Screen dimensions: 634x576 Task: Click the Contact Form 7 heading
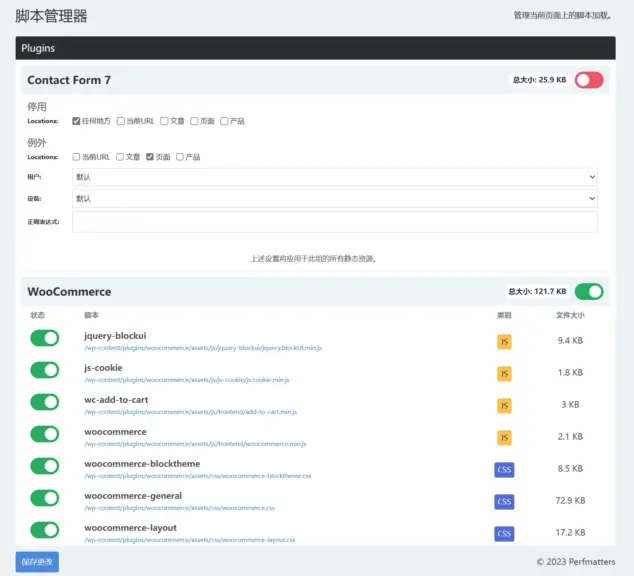point(69,80)
